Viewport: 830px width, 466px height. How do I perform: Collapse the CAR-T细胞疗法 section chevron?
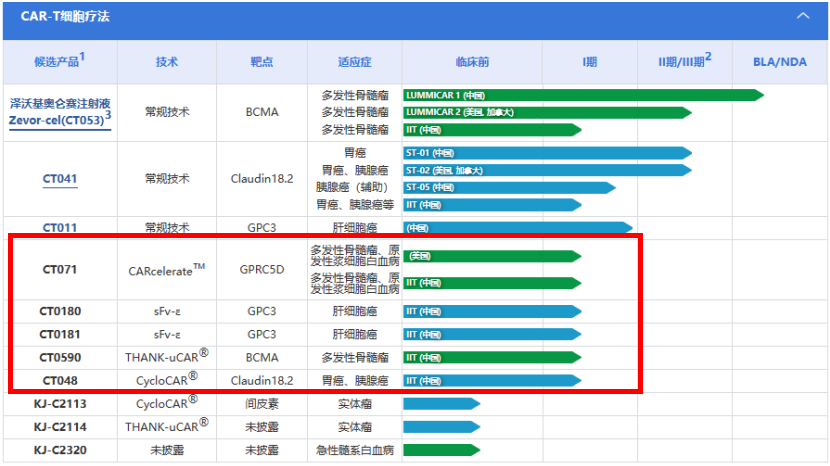pos(803,16)
